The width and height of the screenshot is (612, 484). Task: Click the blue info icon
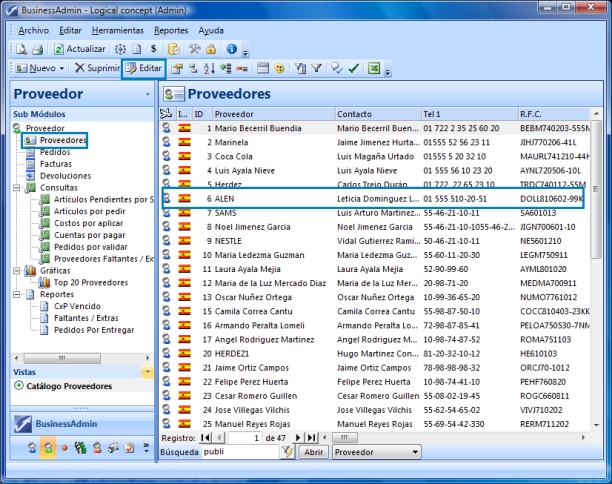pyautogui.click(x=231, y=48)
